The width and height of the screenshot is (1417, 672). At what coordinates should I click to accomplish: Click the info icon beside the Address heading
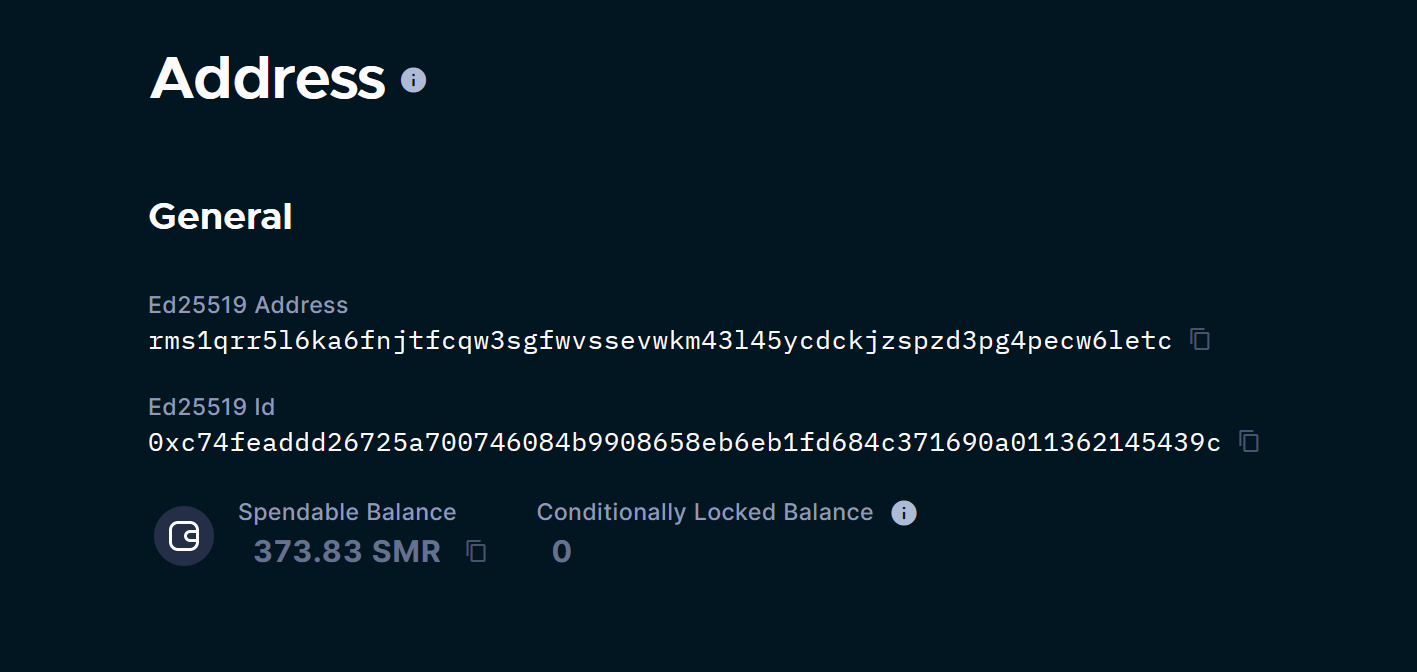click(413, 80)
